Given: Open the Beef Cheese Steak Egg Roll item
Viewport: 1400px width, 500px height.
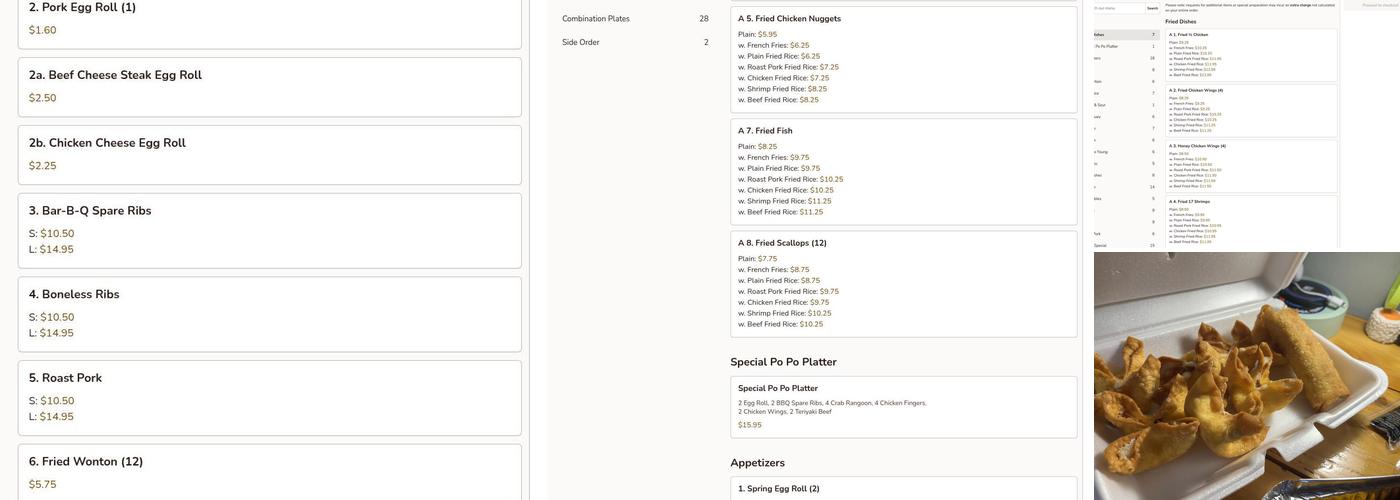Looking at the screenshot, I should [269, 86].
